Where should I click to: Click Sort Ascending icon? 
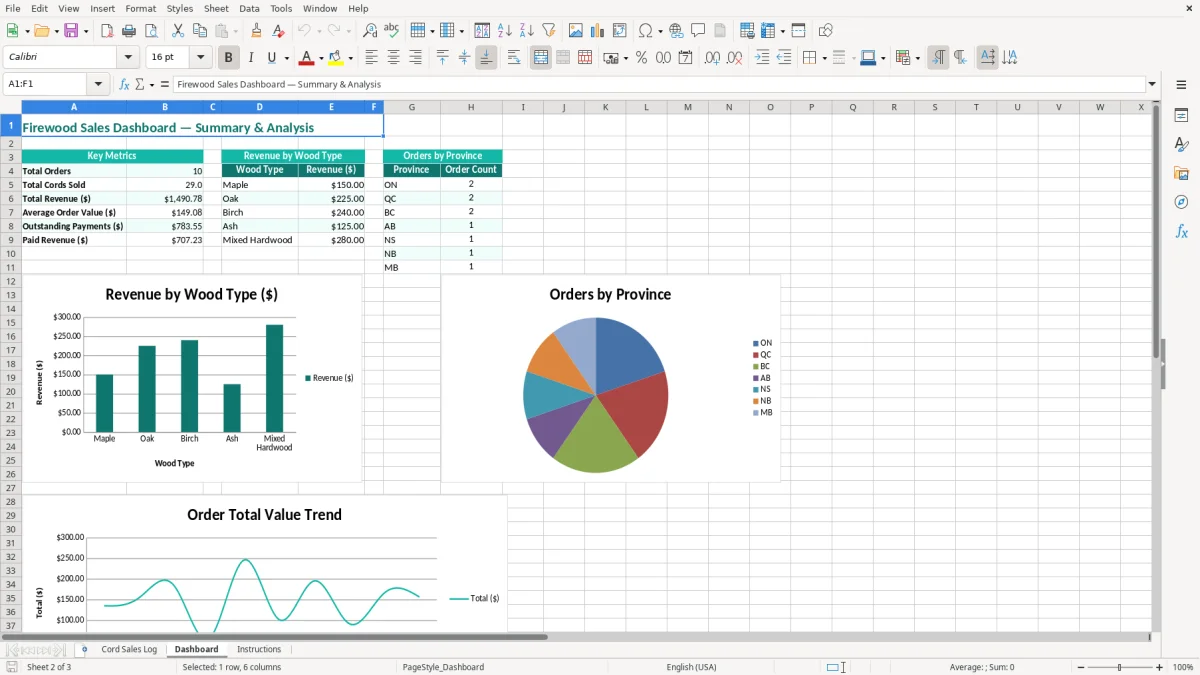505,31
